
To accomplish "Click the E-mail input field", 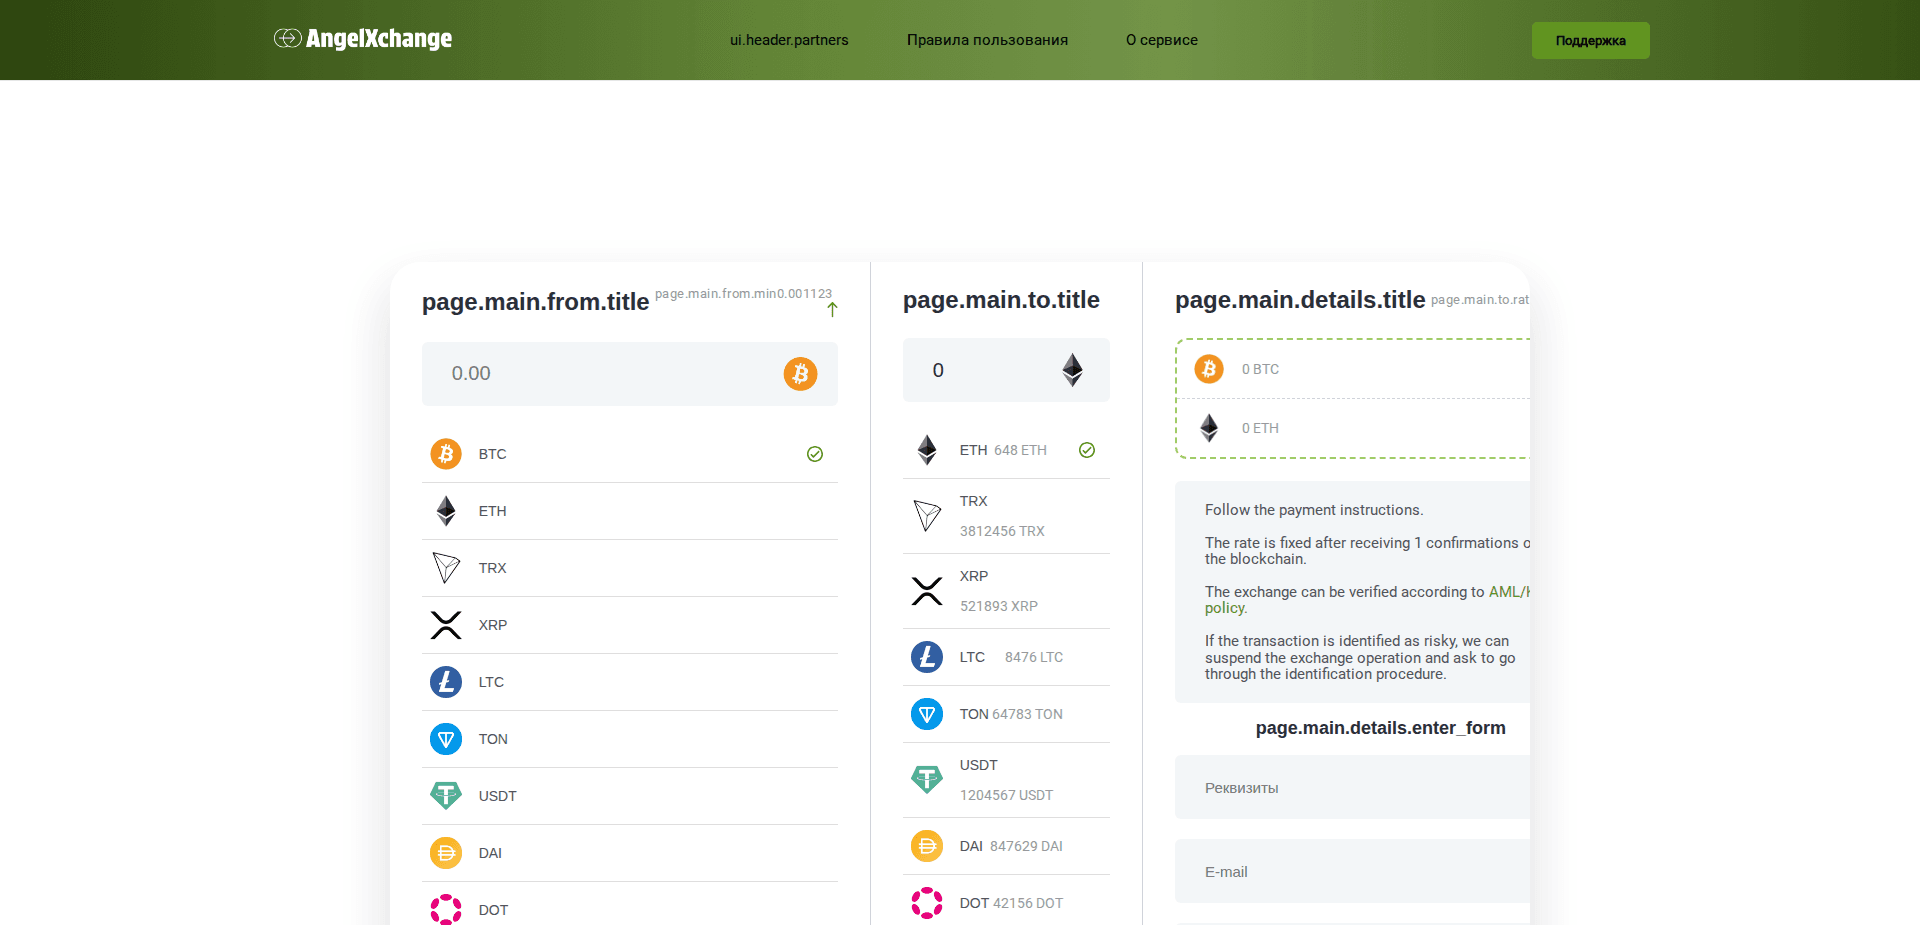I will tap(1350, 871).
